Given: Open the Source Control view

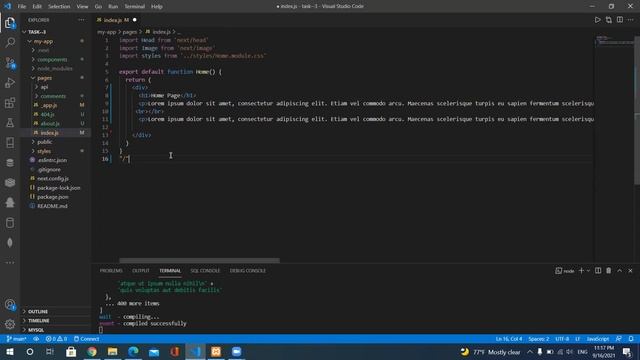Looking at the screenshot, I should pyautogui.click(x=10, y=62).
